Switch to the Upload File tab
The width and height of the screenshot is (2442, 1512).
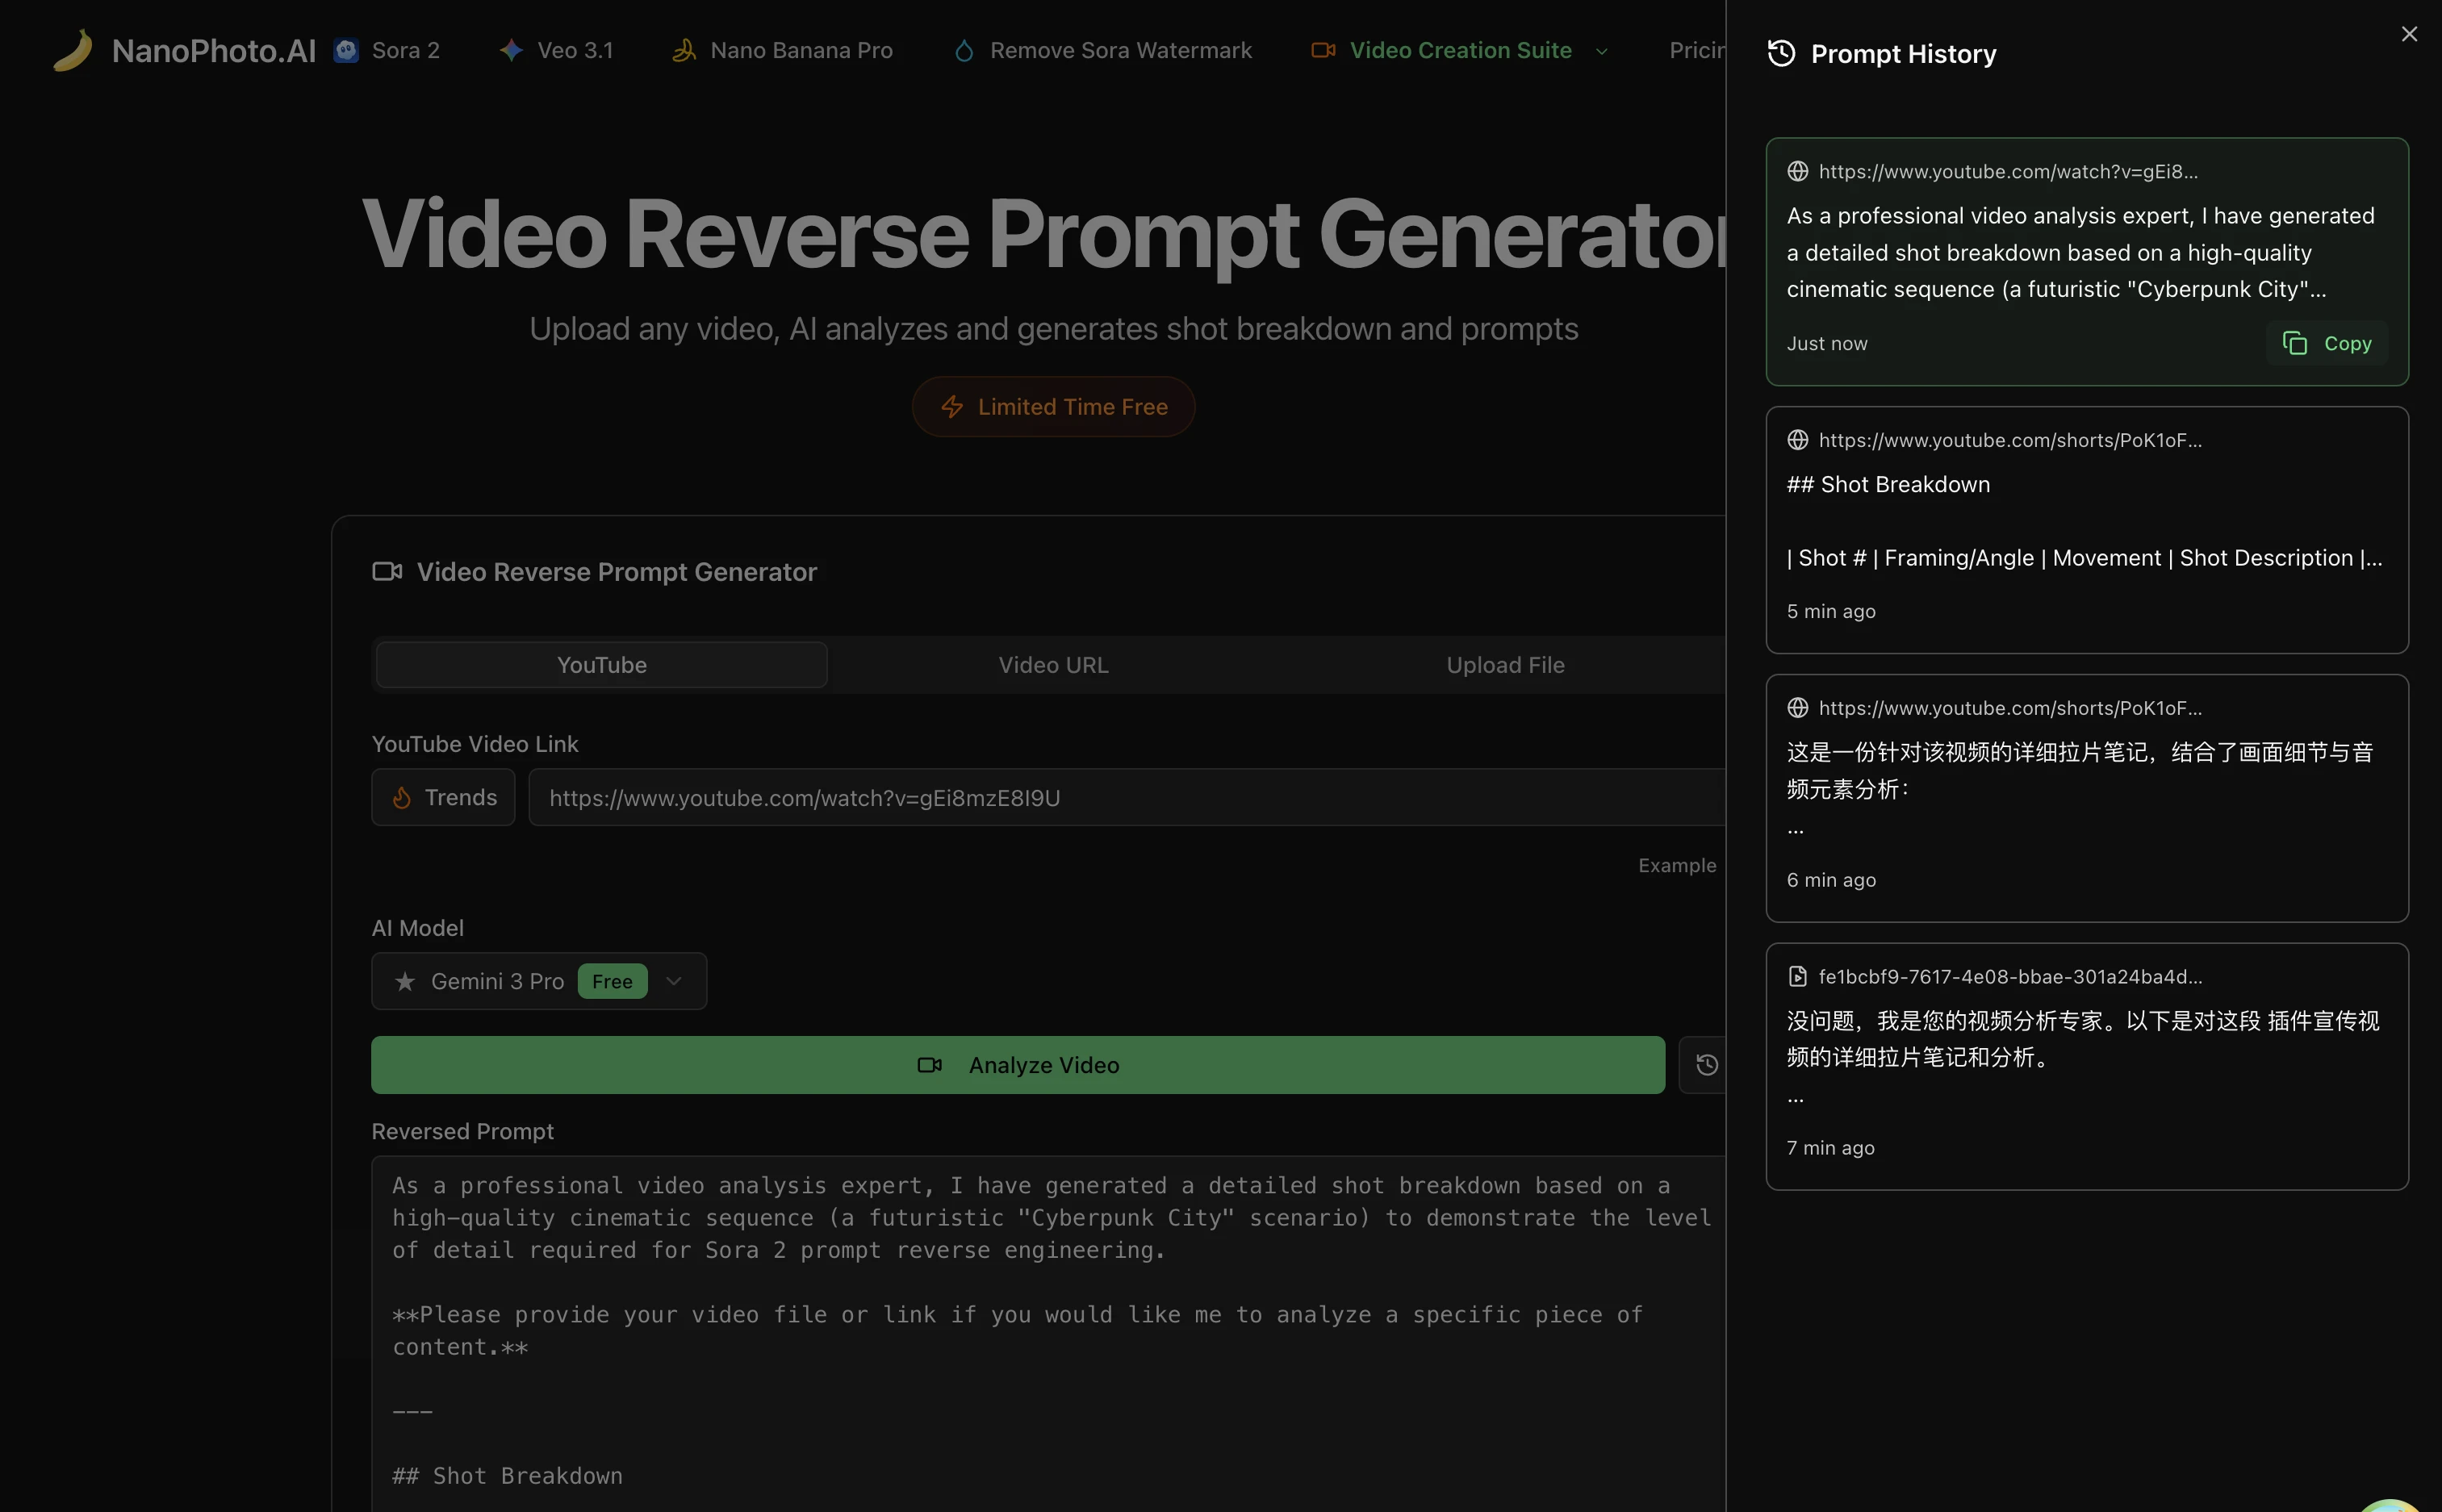[1505, 664]
